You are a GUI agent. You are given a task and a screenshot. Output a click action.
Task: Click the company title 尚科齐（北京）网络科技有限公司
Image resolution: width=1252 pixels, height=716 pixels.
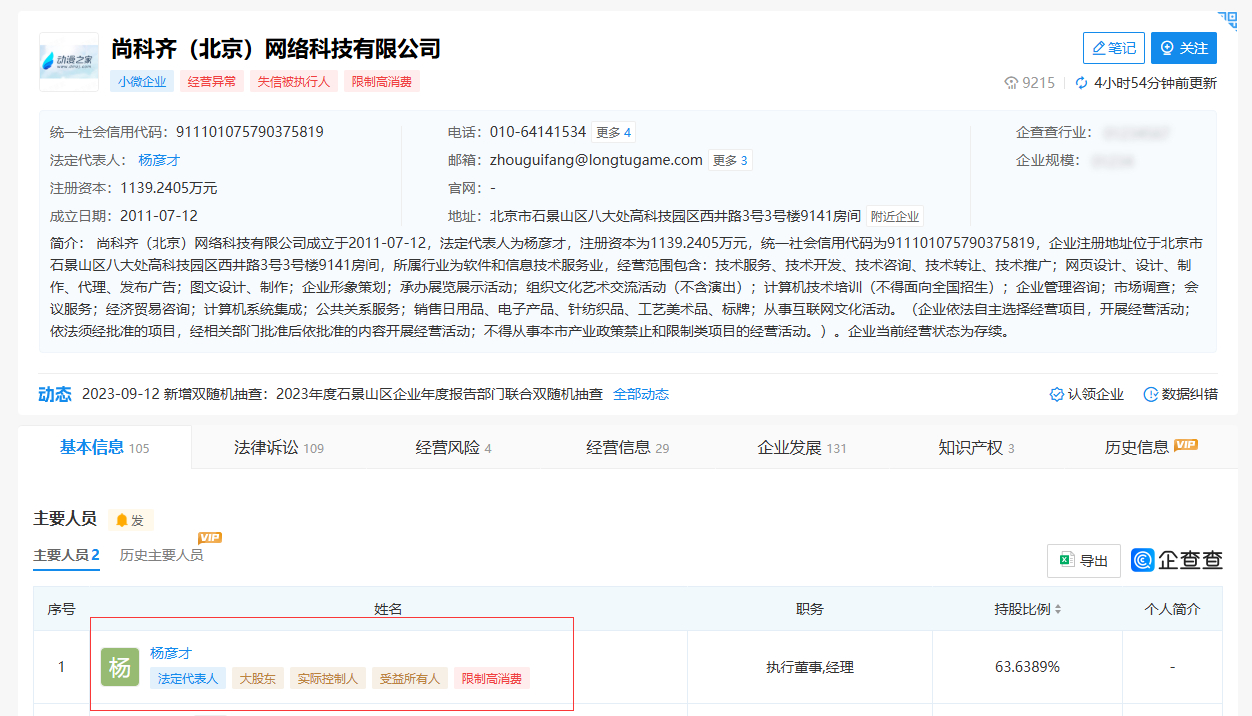(276, 49)
